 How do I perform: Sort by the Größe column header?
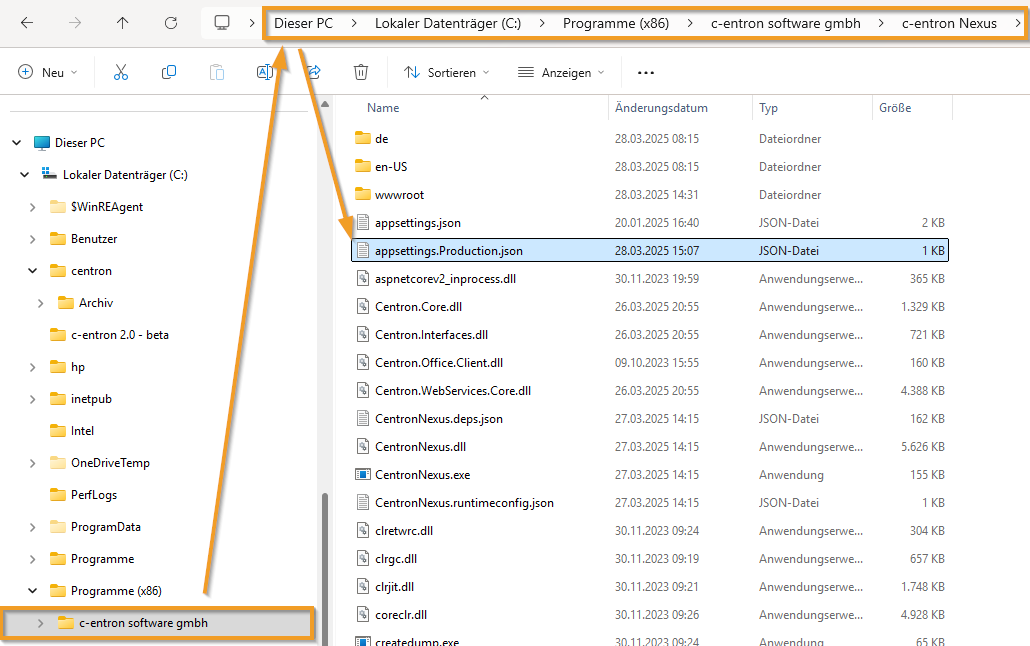895,108
